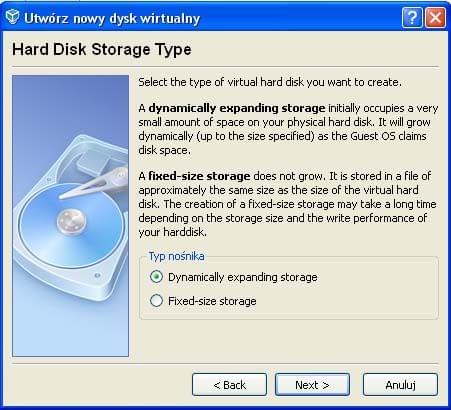Click the "Fixed-size storage" option label
Screen dimensions: 451x410
coord(212,301)
